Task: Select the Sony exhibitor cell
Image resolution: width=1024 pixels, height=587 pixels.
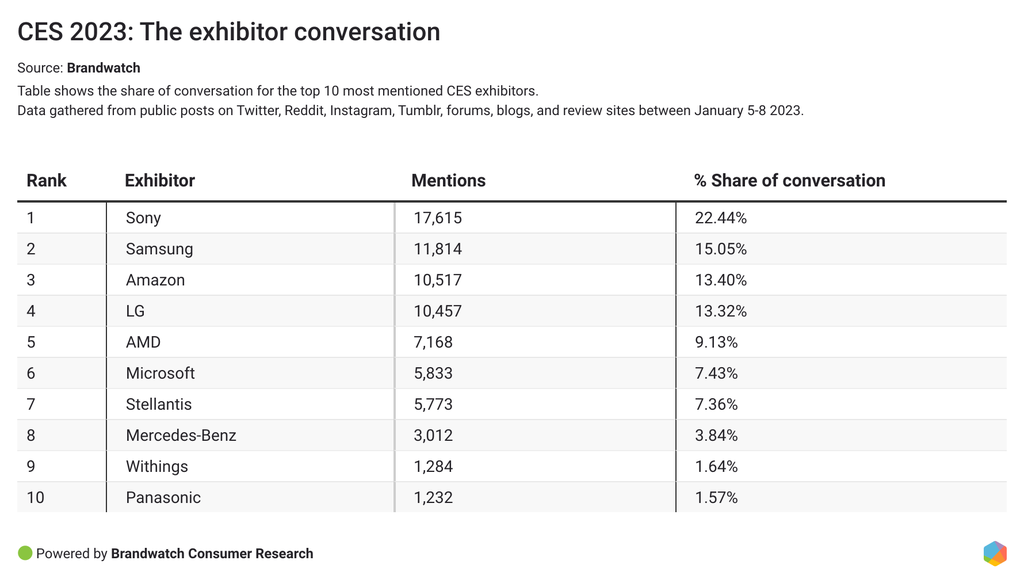Action: 143,218
